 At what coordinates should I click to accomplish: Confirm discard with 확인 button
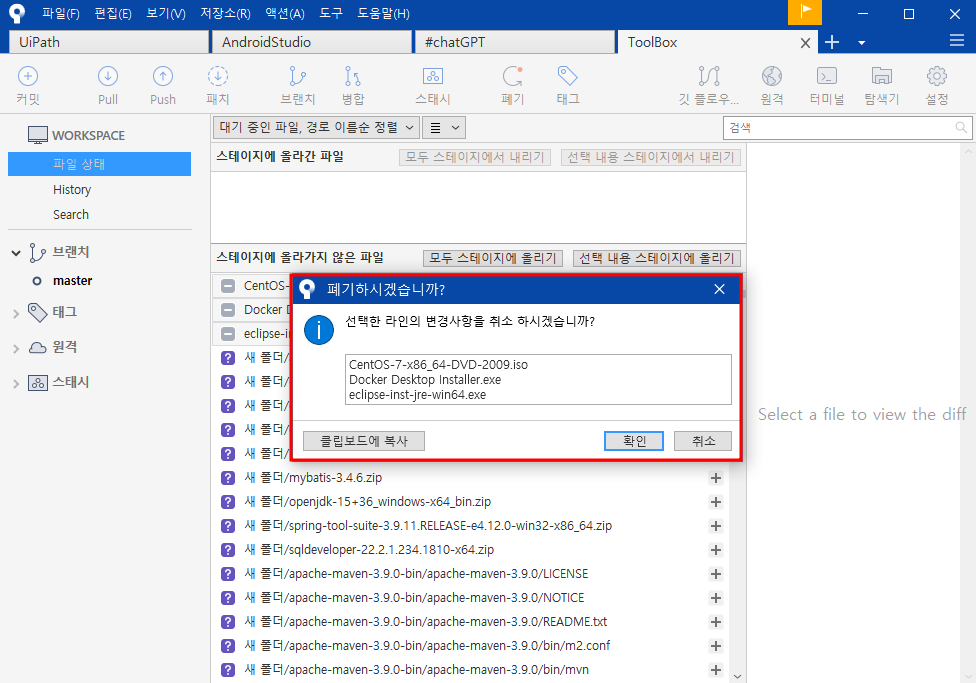[x=634, y=441]
